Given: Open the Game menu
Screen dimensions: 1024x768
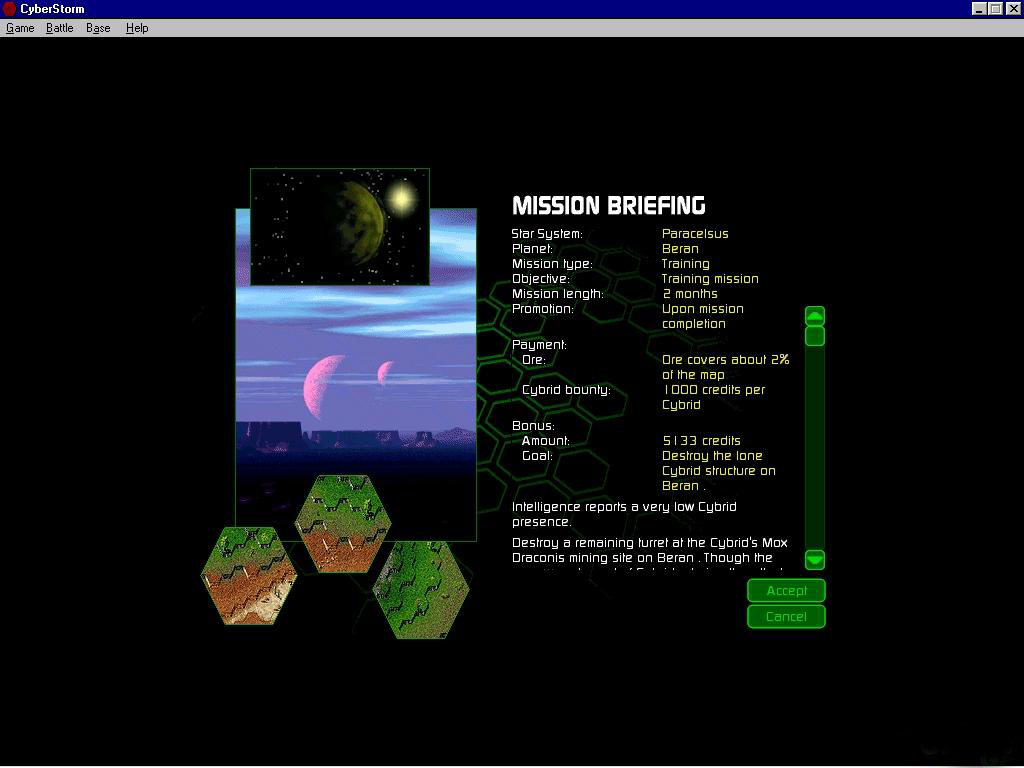Looking at the screenshot, I should click(x=20, y=28).
